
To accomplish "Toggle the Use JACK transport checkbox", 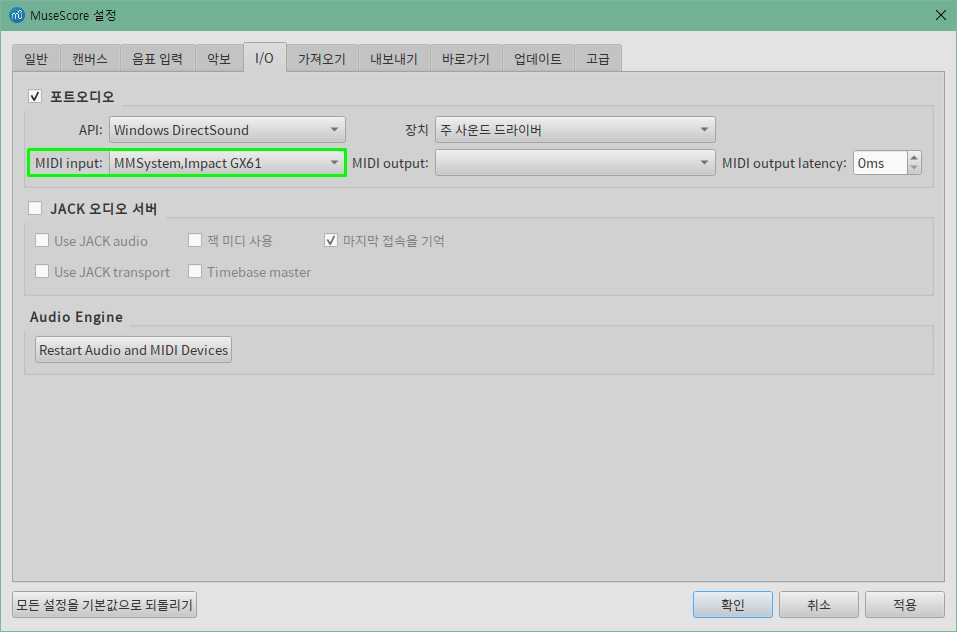I will click(42, 271).
